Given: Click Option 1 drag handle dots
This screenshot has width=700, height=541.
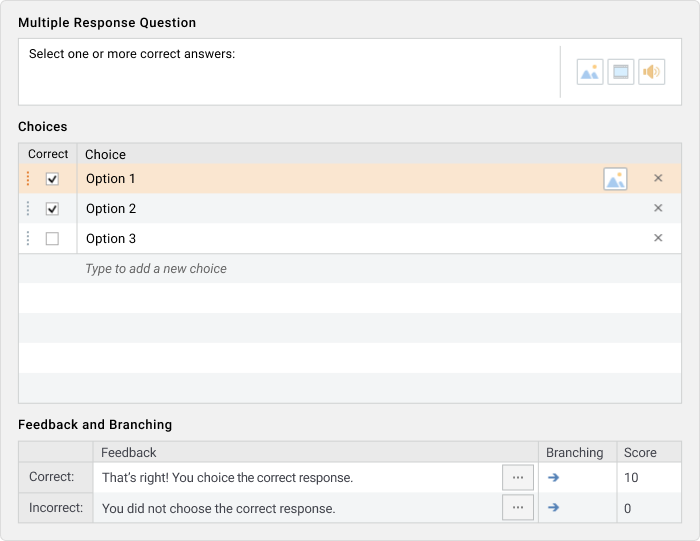Looking at the screenshot, I should [28, 179].
